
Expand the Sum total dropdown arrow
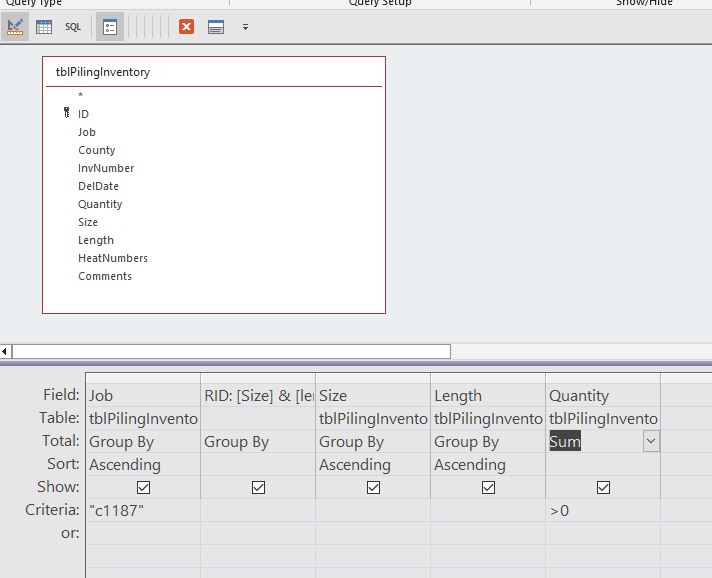pyautogui.click(x=651, y=441)
